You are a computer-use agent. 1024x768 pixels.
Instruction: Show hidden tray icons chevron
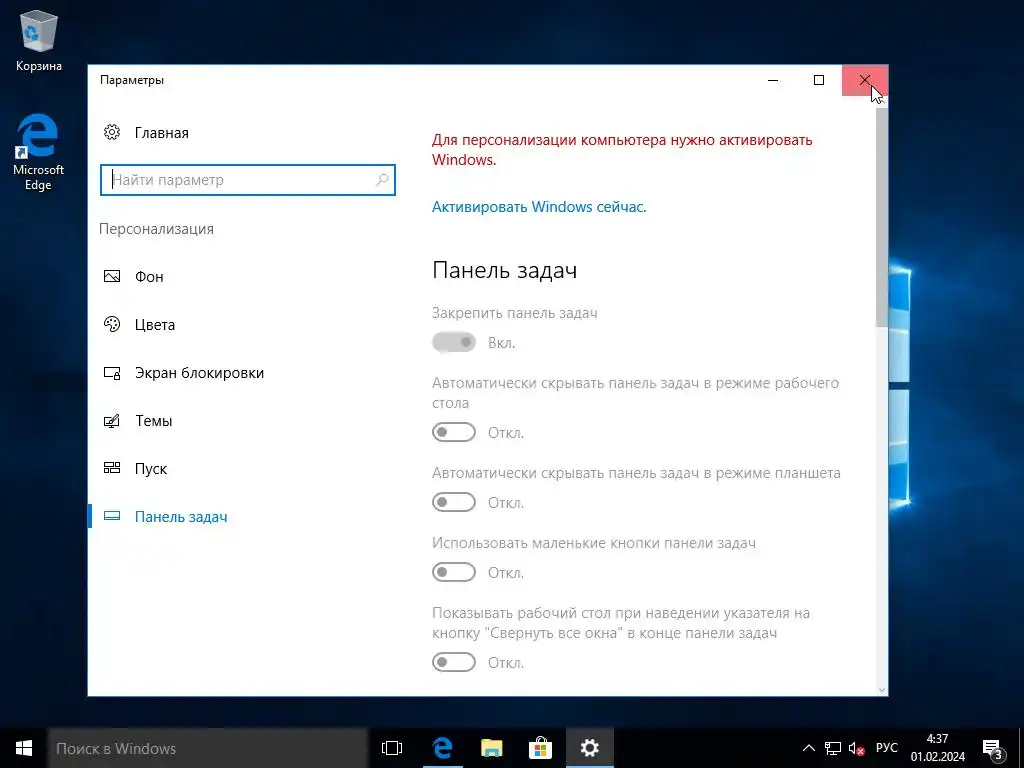(x=808, y=748)
